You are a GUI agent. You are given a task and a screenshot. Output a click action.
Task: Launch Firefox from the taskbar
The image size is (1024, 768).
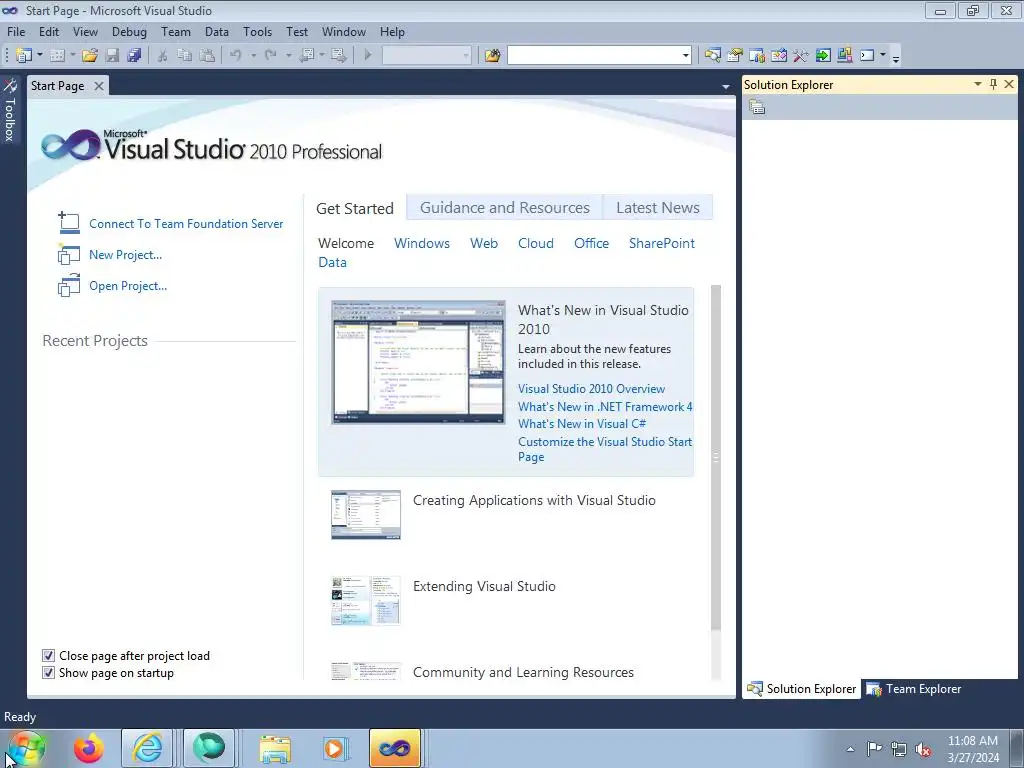(88, 748)
